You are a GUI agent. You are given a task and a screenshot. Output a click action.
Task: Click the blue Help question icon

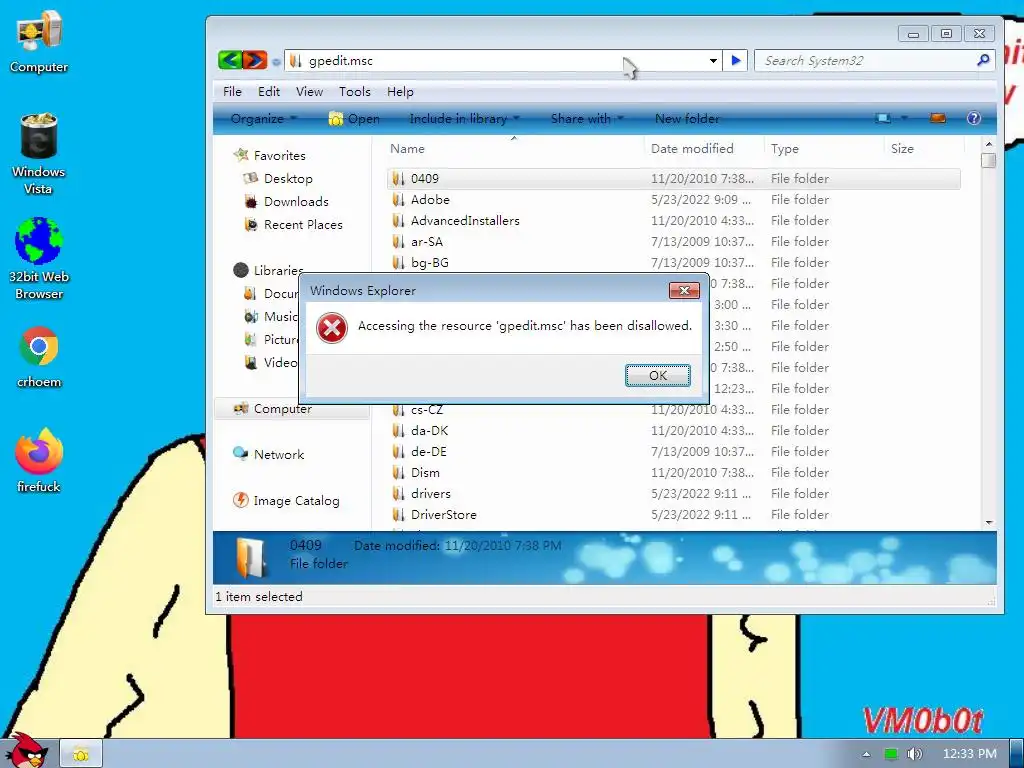974,118
